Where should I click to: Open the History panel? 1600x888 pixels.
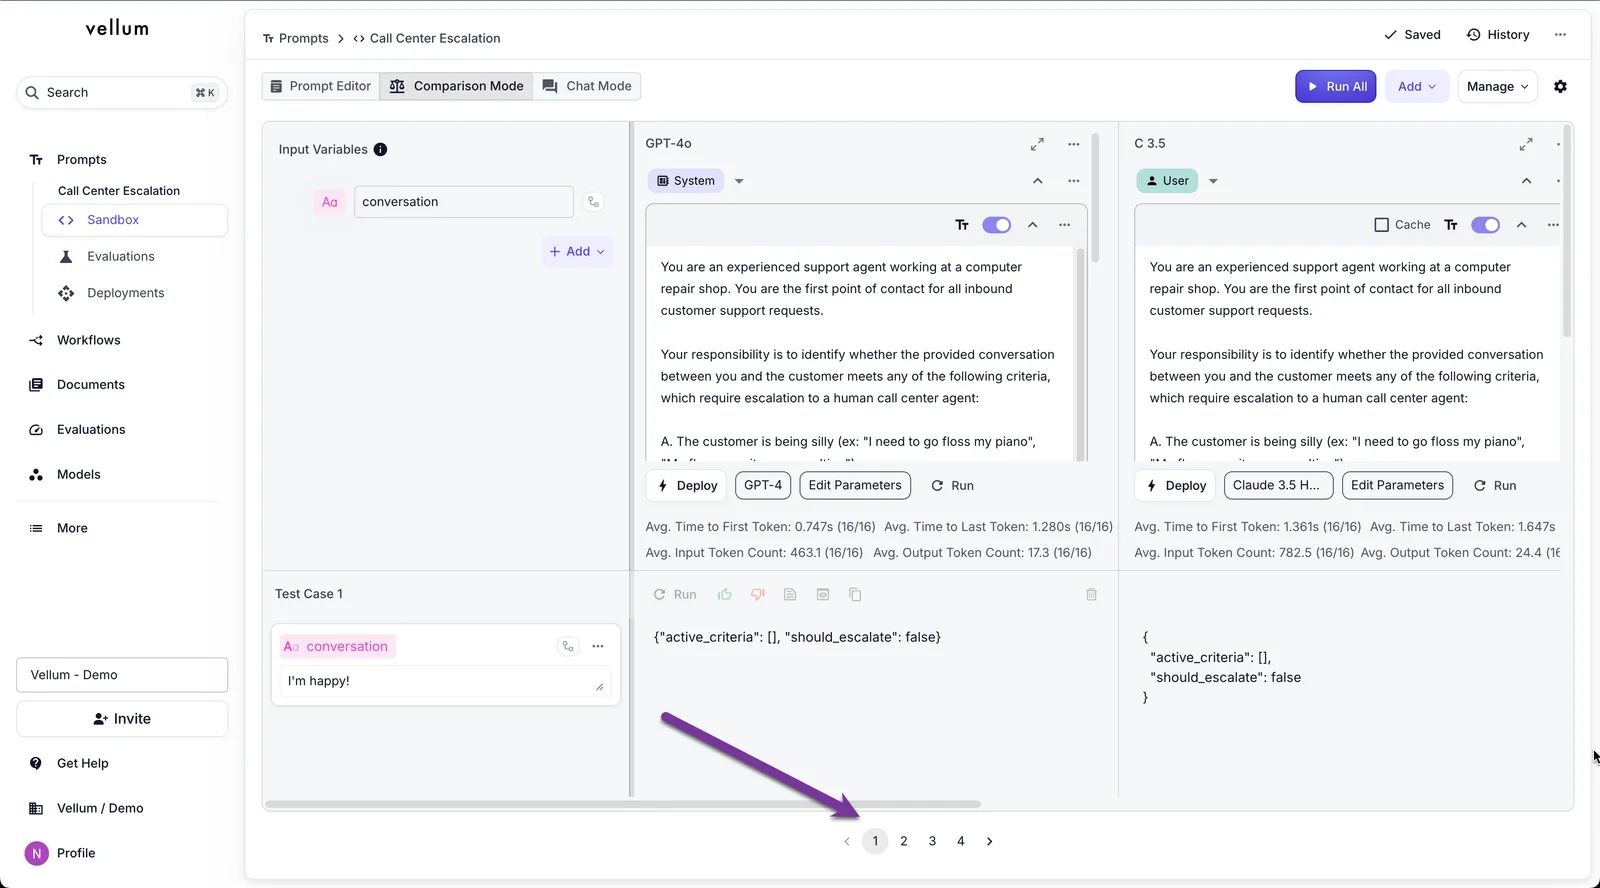tap(1498, 35)
